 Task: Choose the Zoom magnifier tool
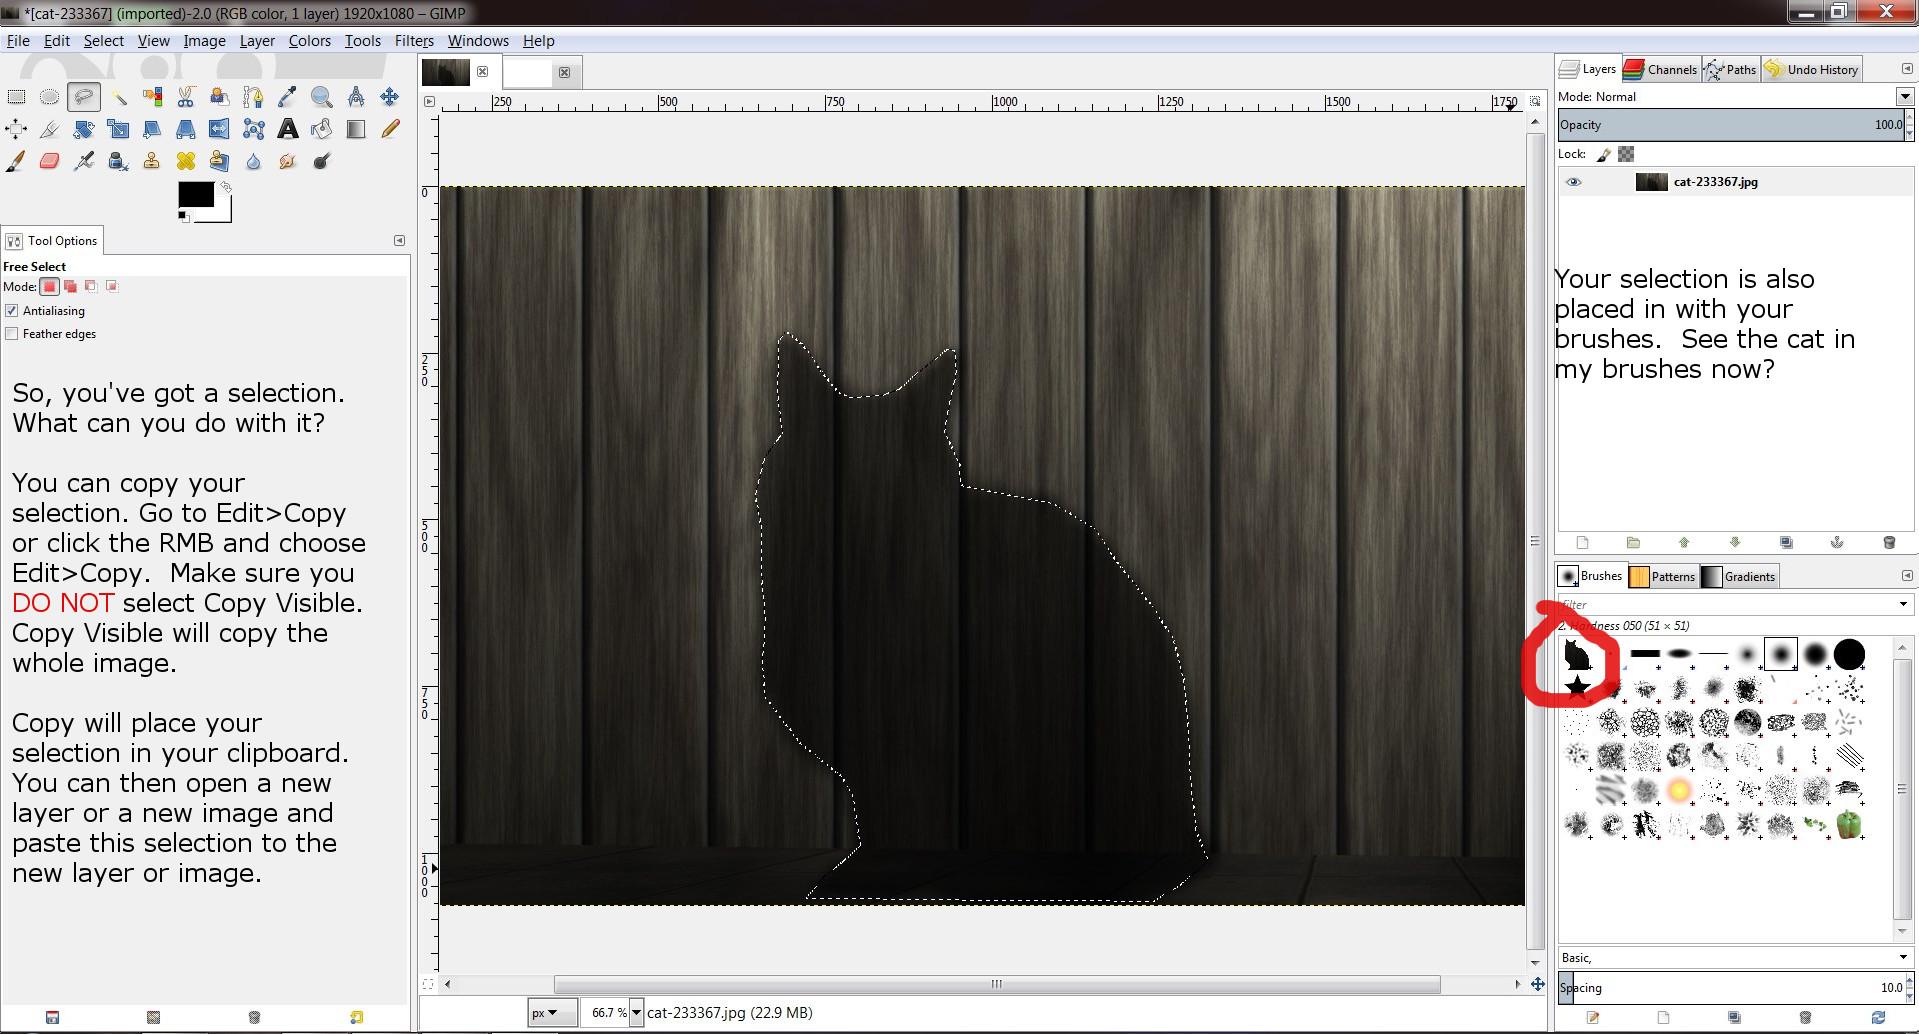point(321,97)
